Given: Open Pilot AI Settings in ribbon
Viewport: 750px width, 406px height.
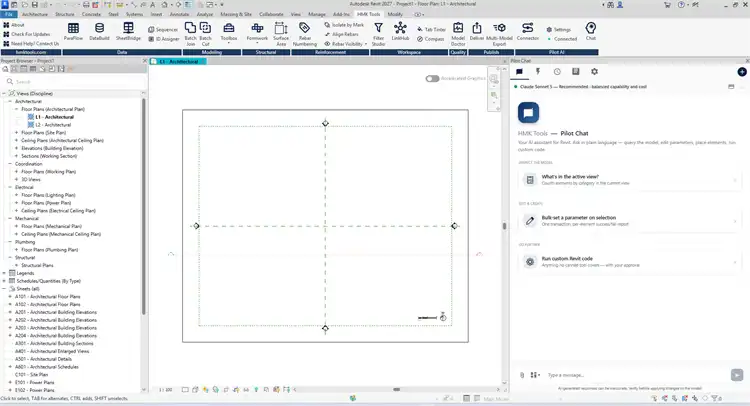Looking at the screenshot, I should tap(558, 30).
